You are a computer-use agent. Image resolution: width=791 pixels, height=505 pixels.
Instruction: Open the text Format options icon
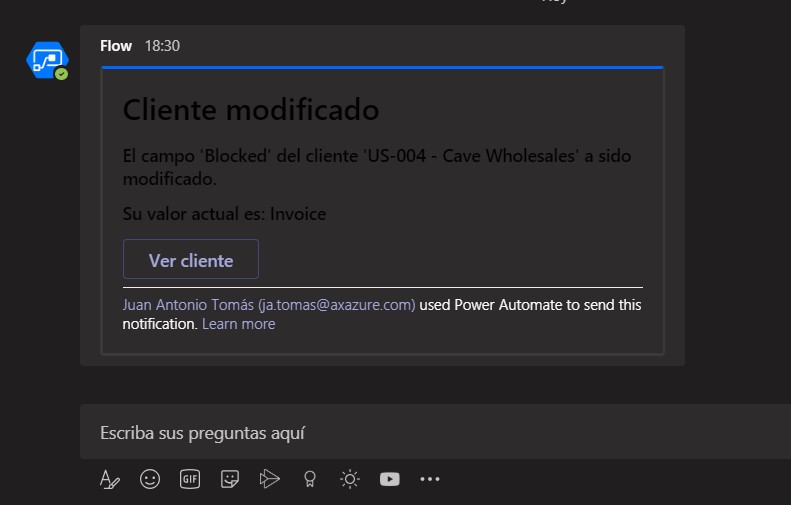(109, 479)
